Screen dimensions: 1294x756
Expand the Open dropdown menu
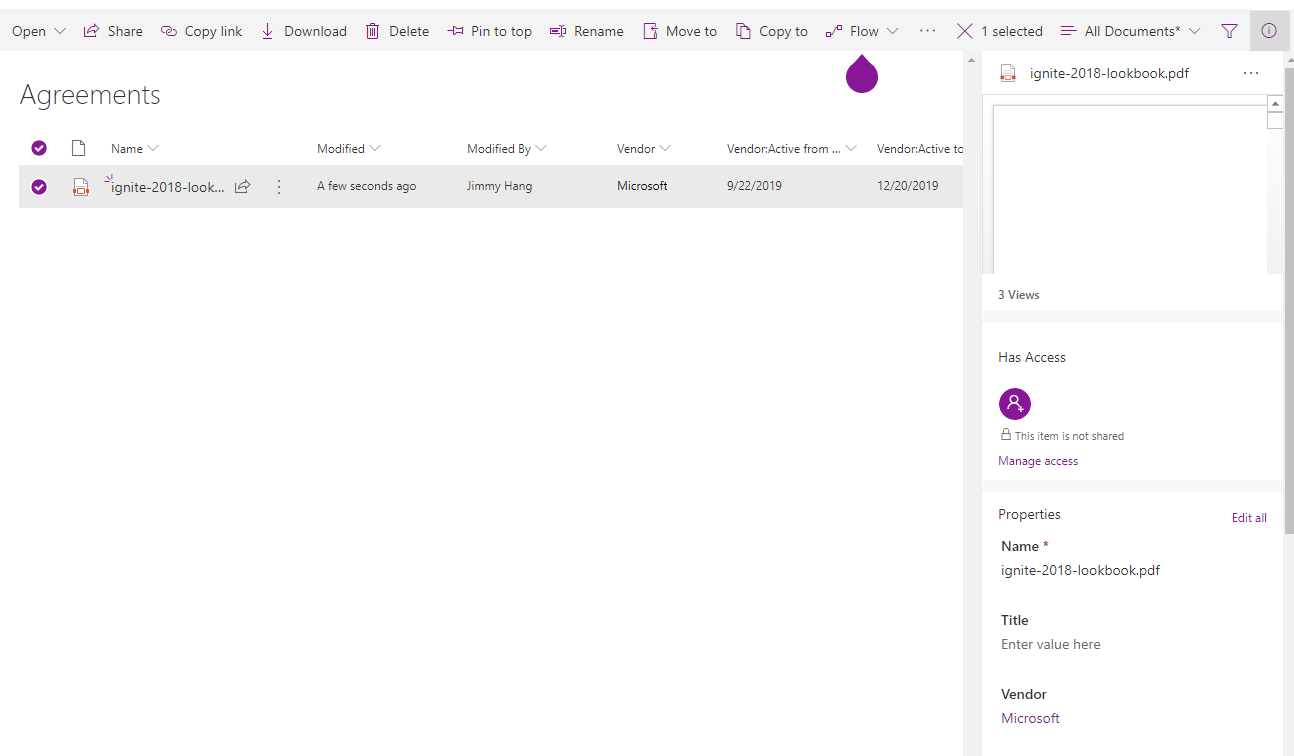click(39, 31)
